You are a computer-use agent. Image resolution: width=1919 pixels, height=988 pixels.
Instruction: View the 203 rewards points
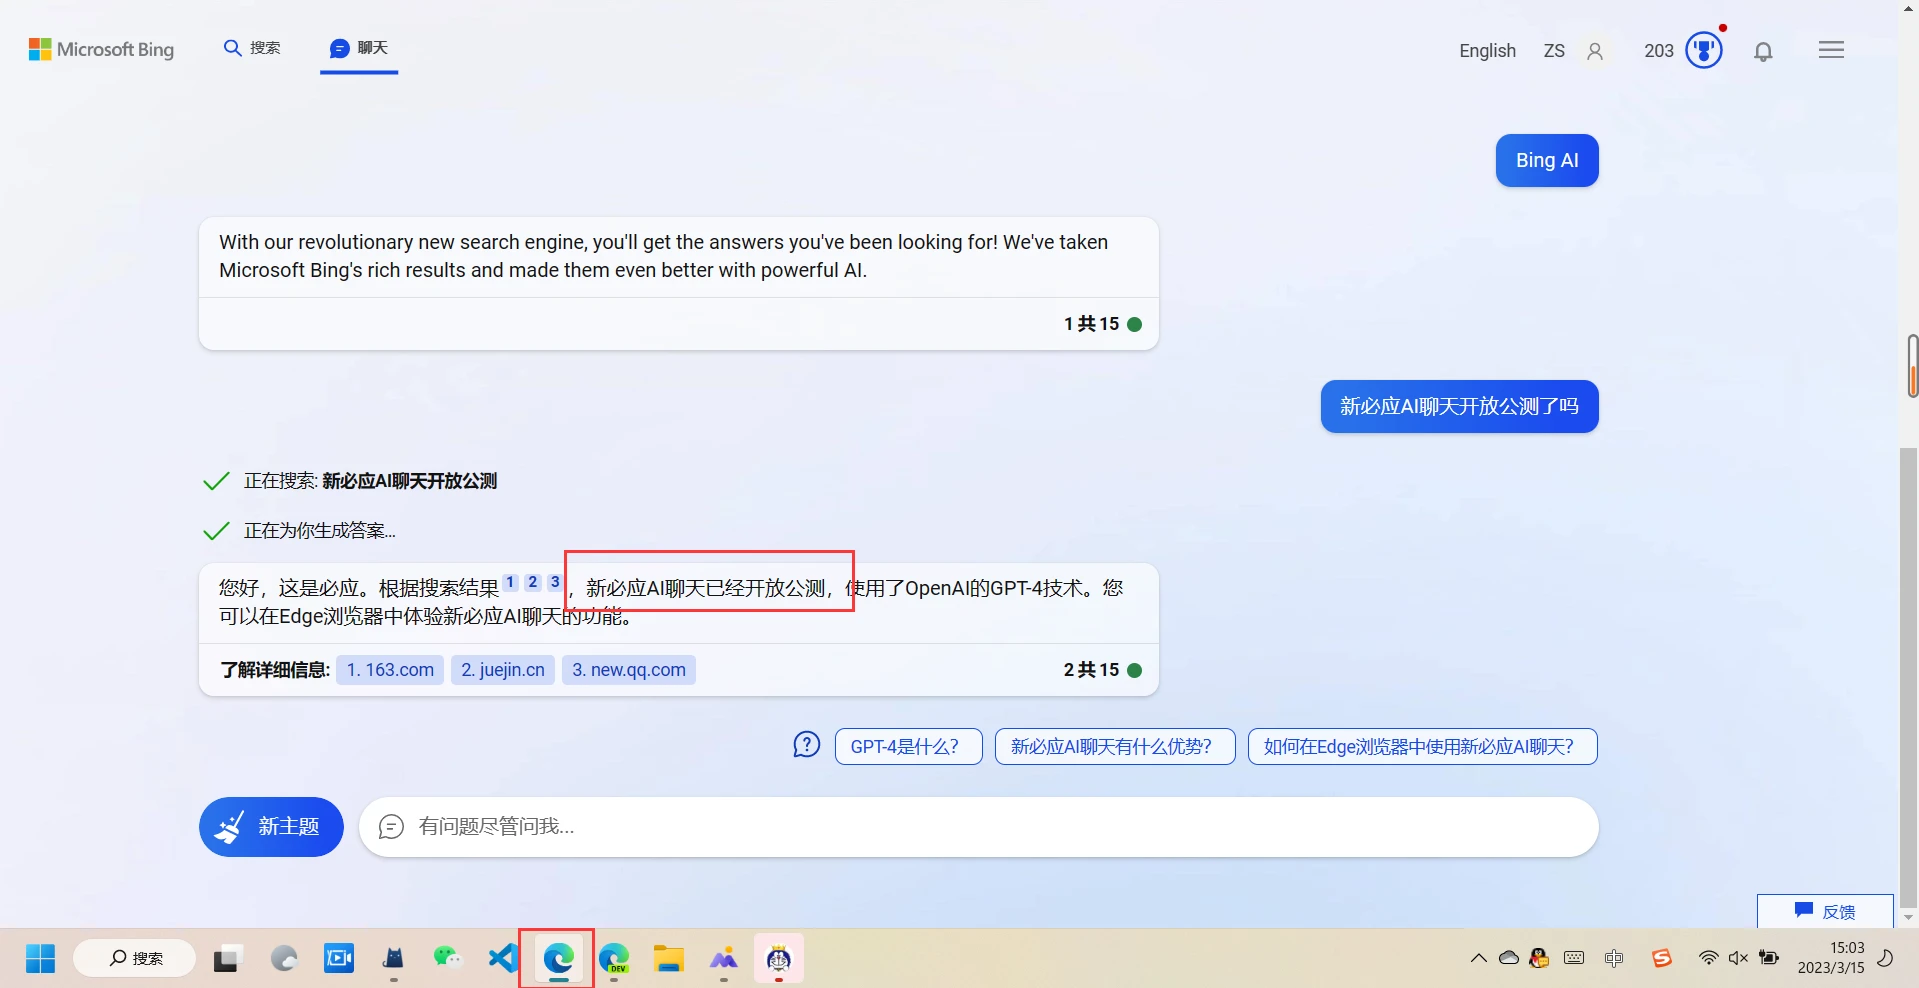[1659, 50]
